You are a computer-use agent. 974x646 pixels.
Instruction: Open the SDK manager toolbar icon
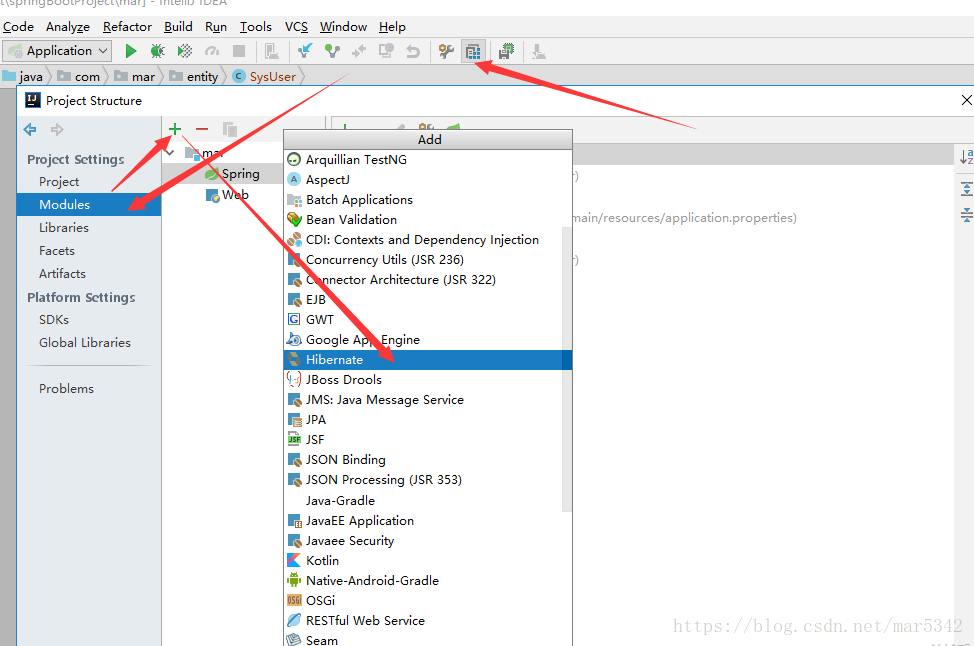(x=506, y=51)
